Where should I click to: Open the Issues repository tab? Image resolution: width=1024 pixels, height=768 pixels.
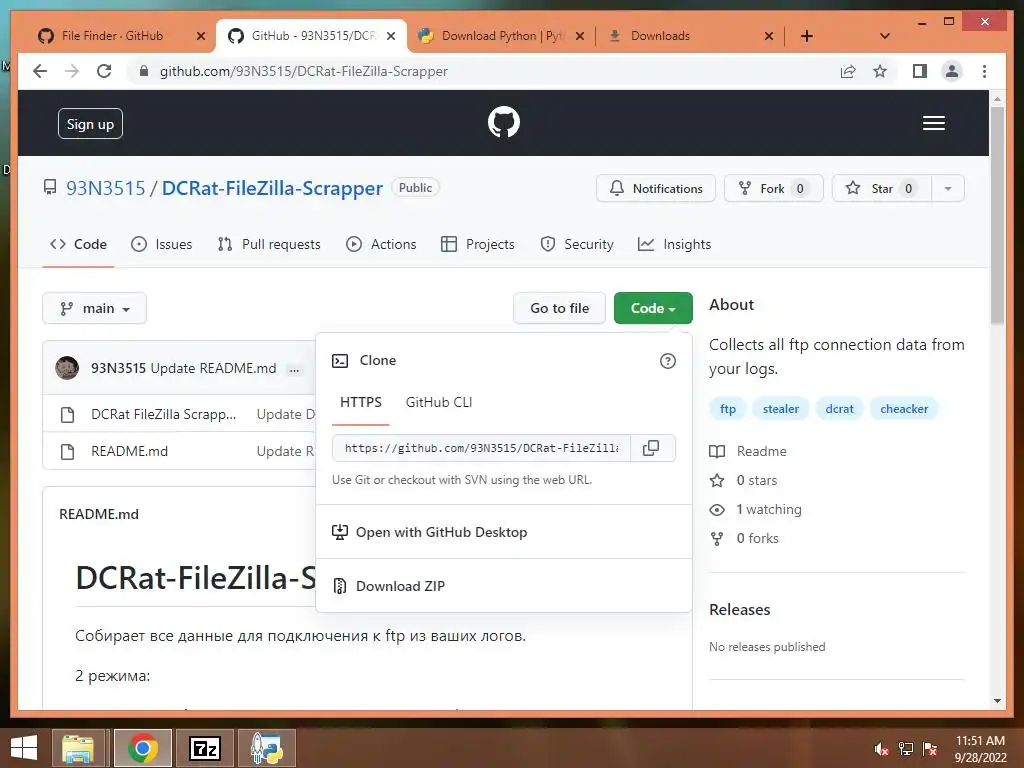[161, 244]
